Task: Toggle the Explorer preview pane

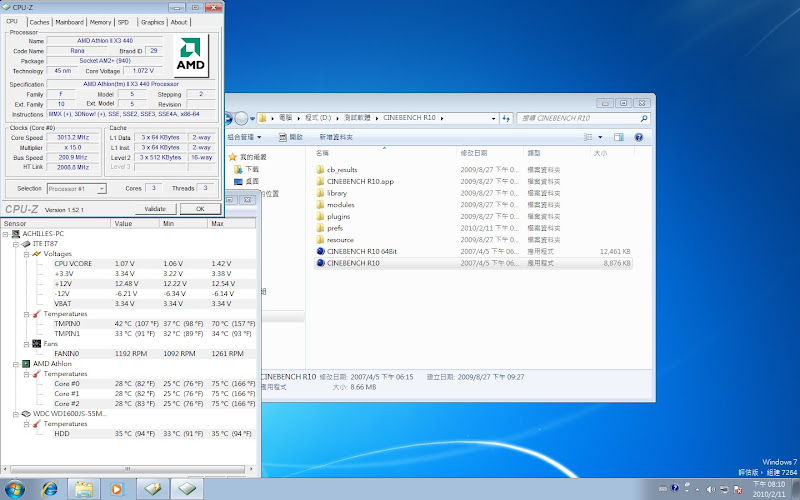Action: coord(619,137)
